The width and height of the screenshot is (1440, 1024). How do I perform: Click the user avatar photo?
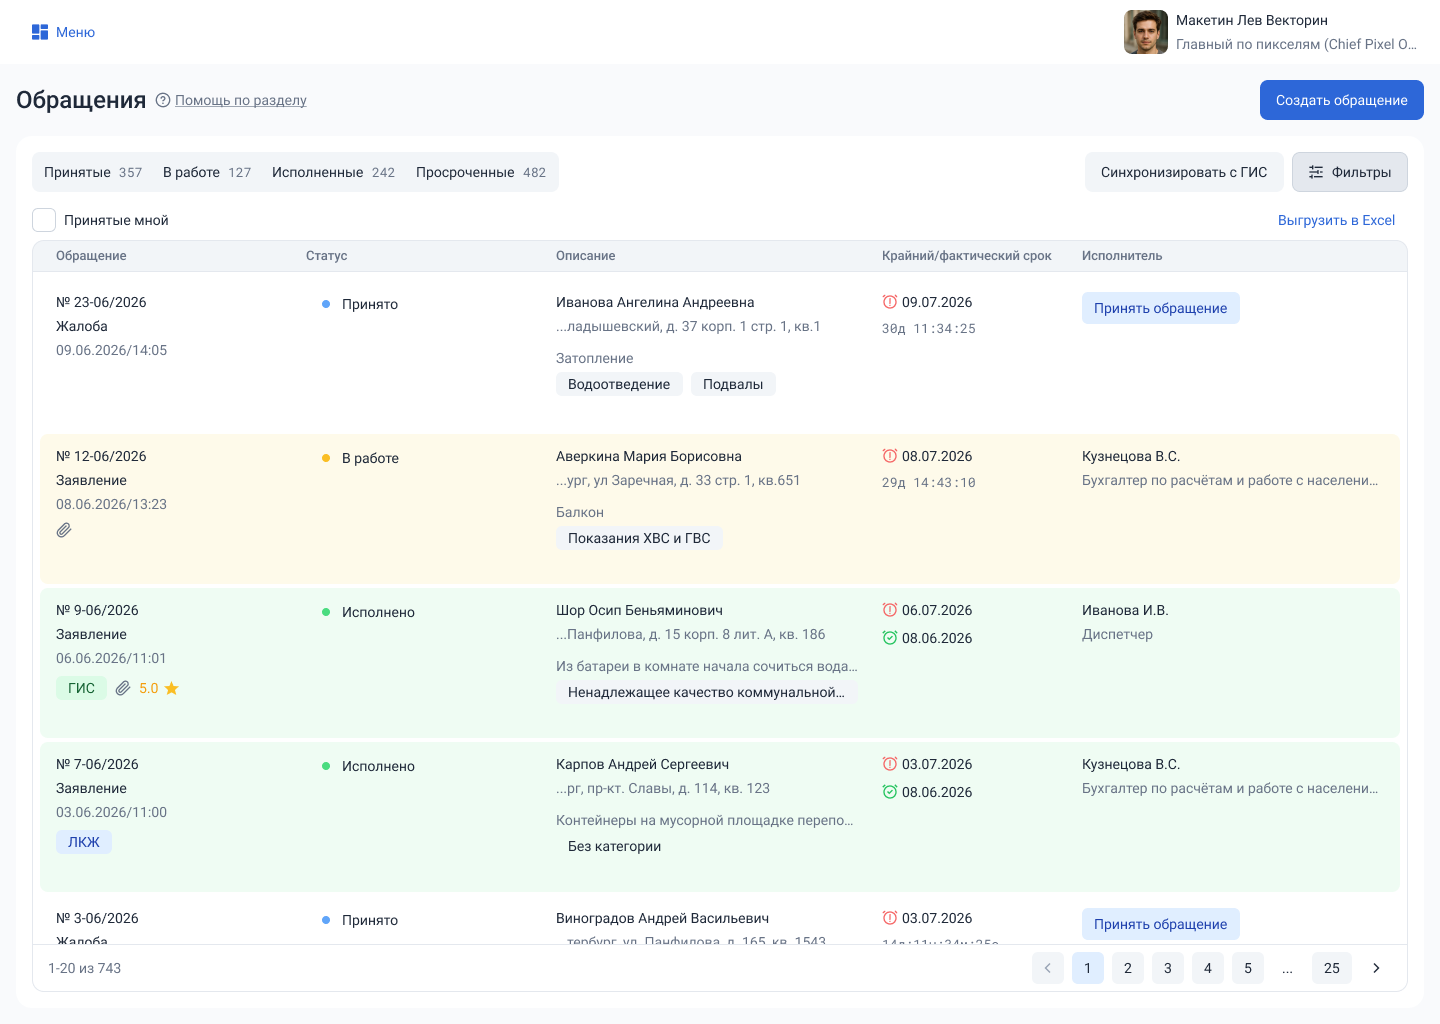click(1146, 32)
